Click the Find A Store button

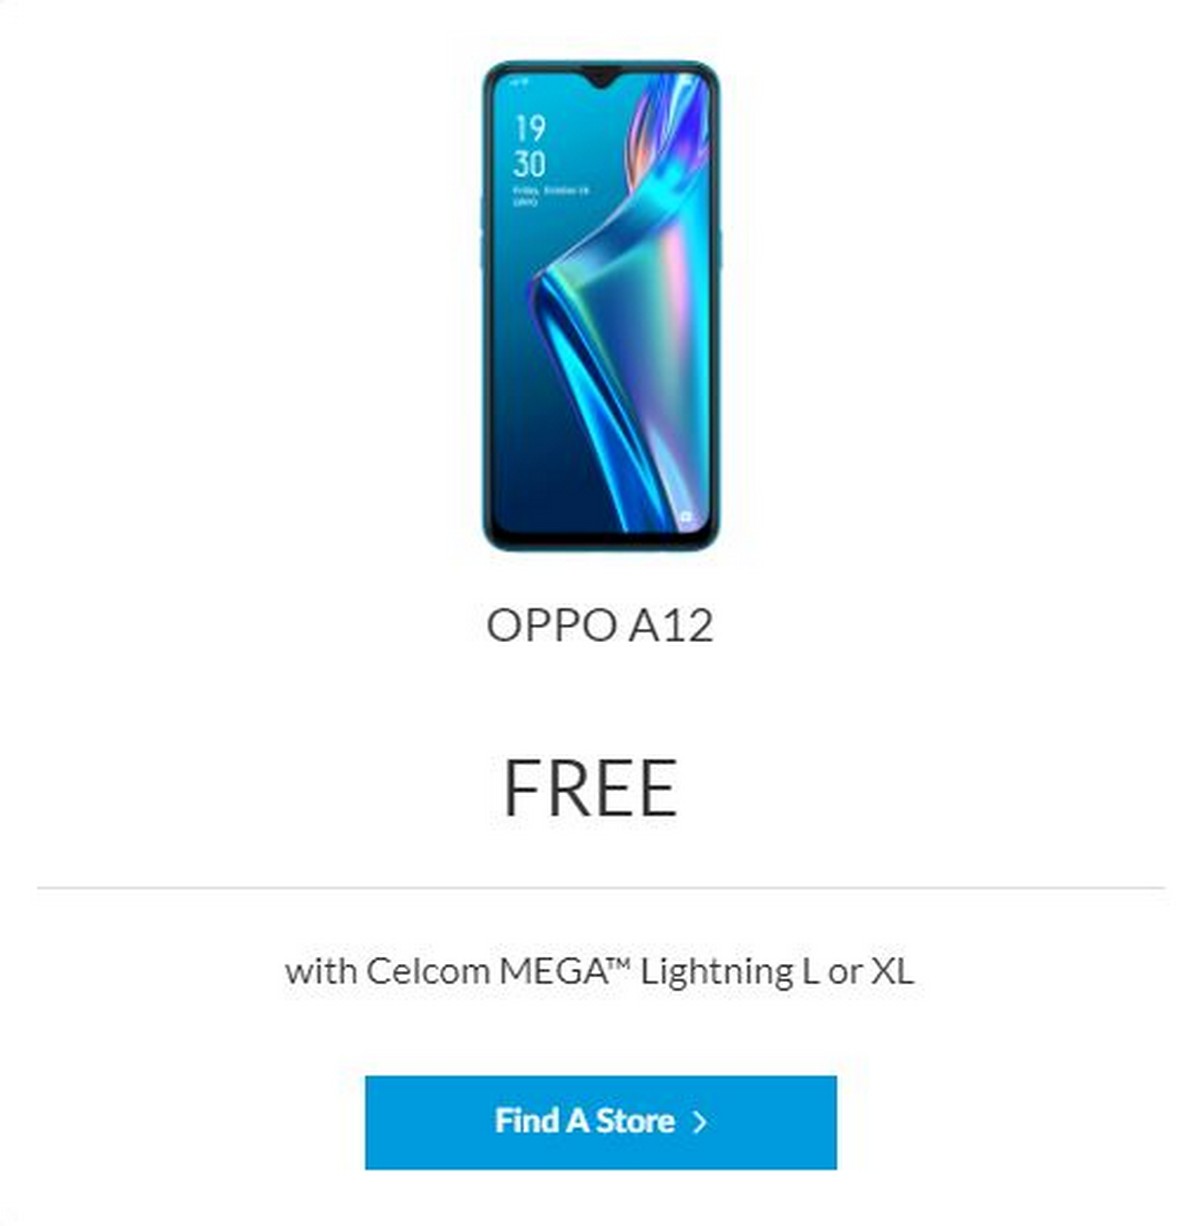[x=600, y=1122]
